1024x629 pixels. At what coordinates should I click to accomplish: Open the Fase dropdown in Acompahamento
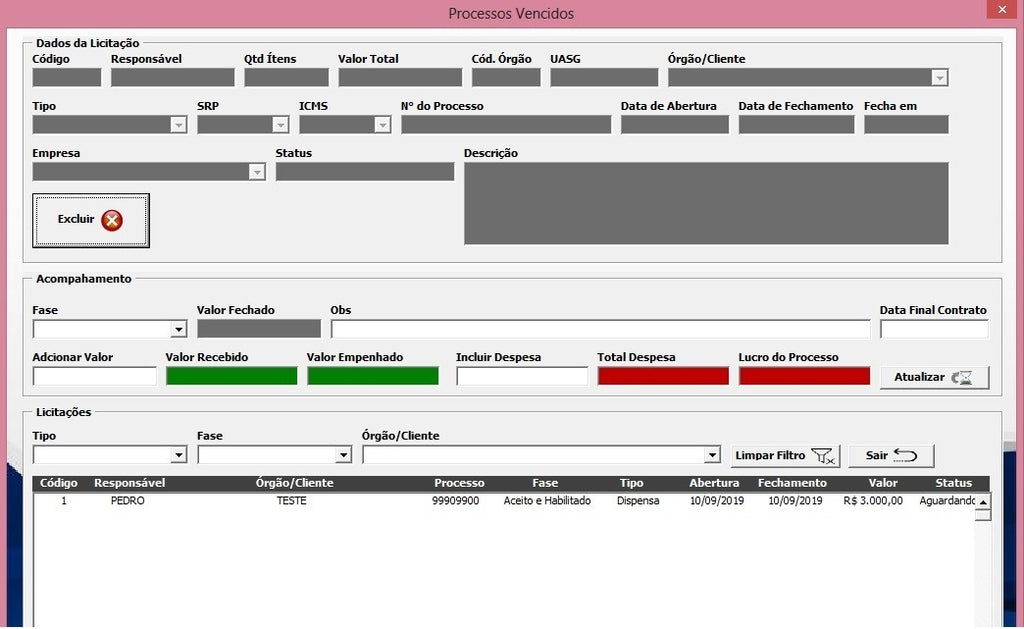click(178, 329)
